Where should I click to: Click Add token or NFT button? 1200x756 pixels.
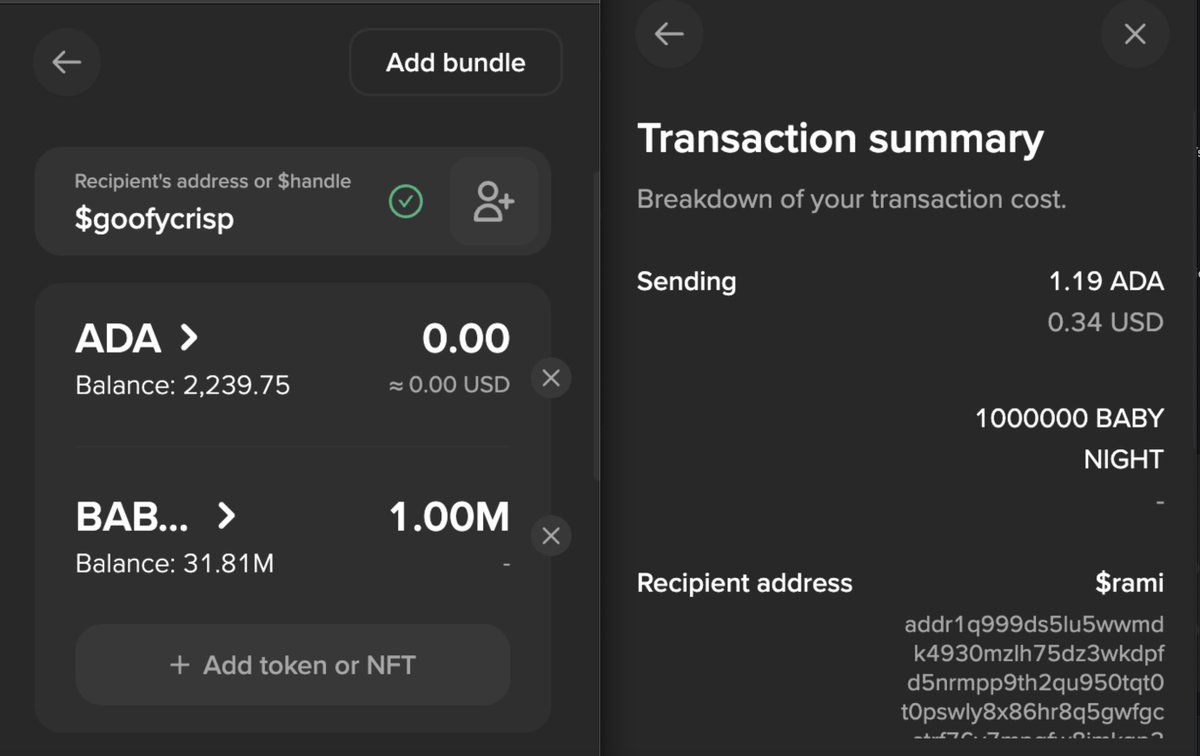pyautogui.click(x=293, y=665)
